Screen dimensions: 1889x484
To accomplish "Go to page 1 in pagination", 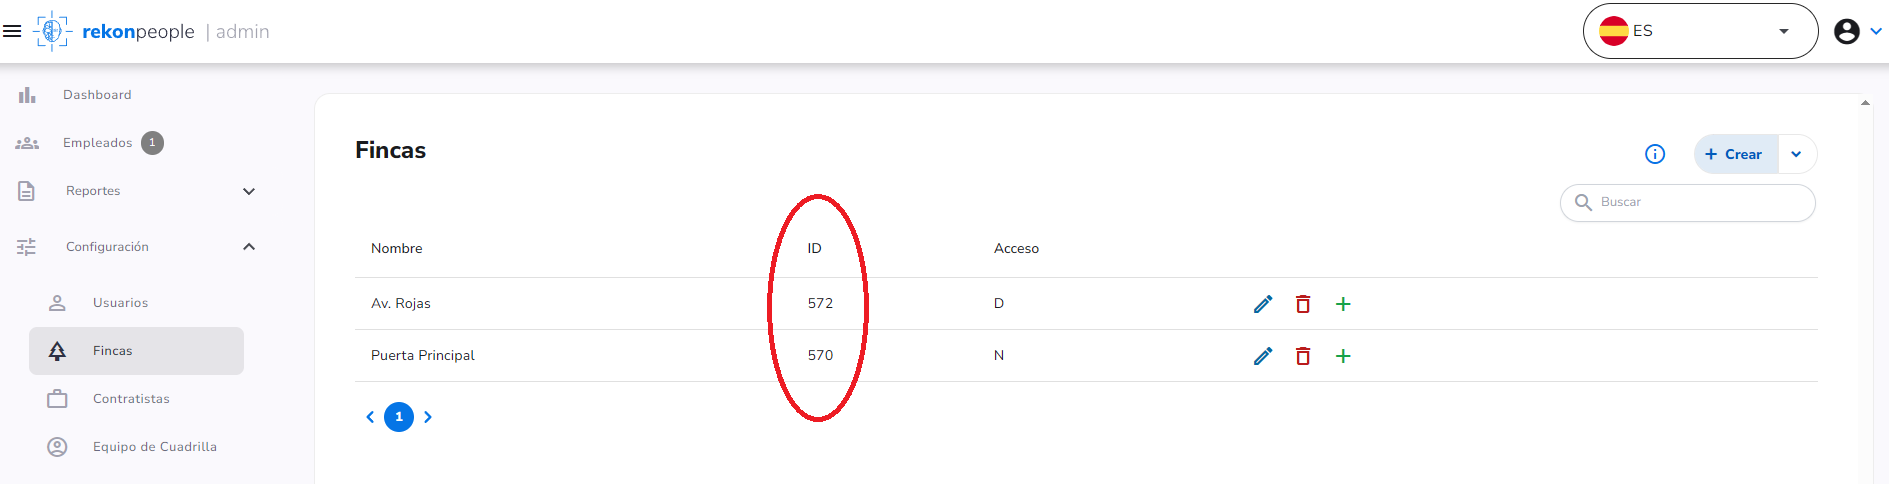I will 399,417.
